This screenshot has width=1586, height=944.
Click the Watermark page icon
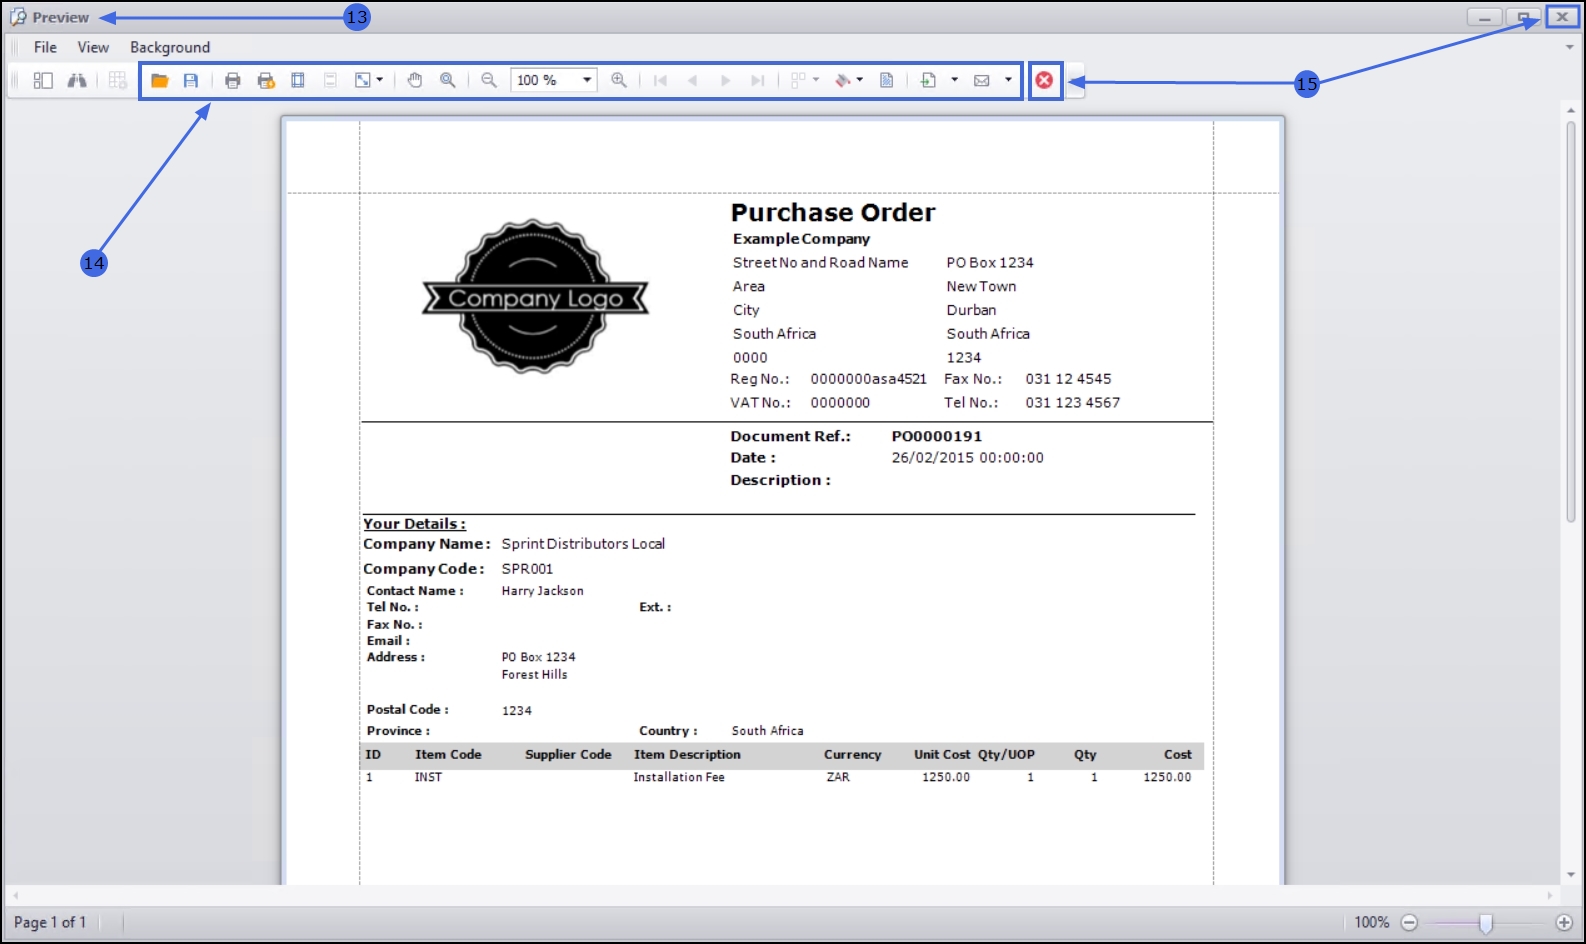[887, 81]
